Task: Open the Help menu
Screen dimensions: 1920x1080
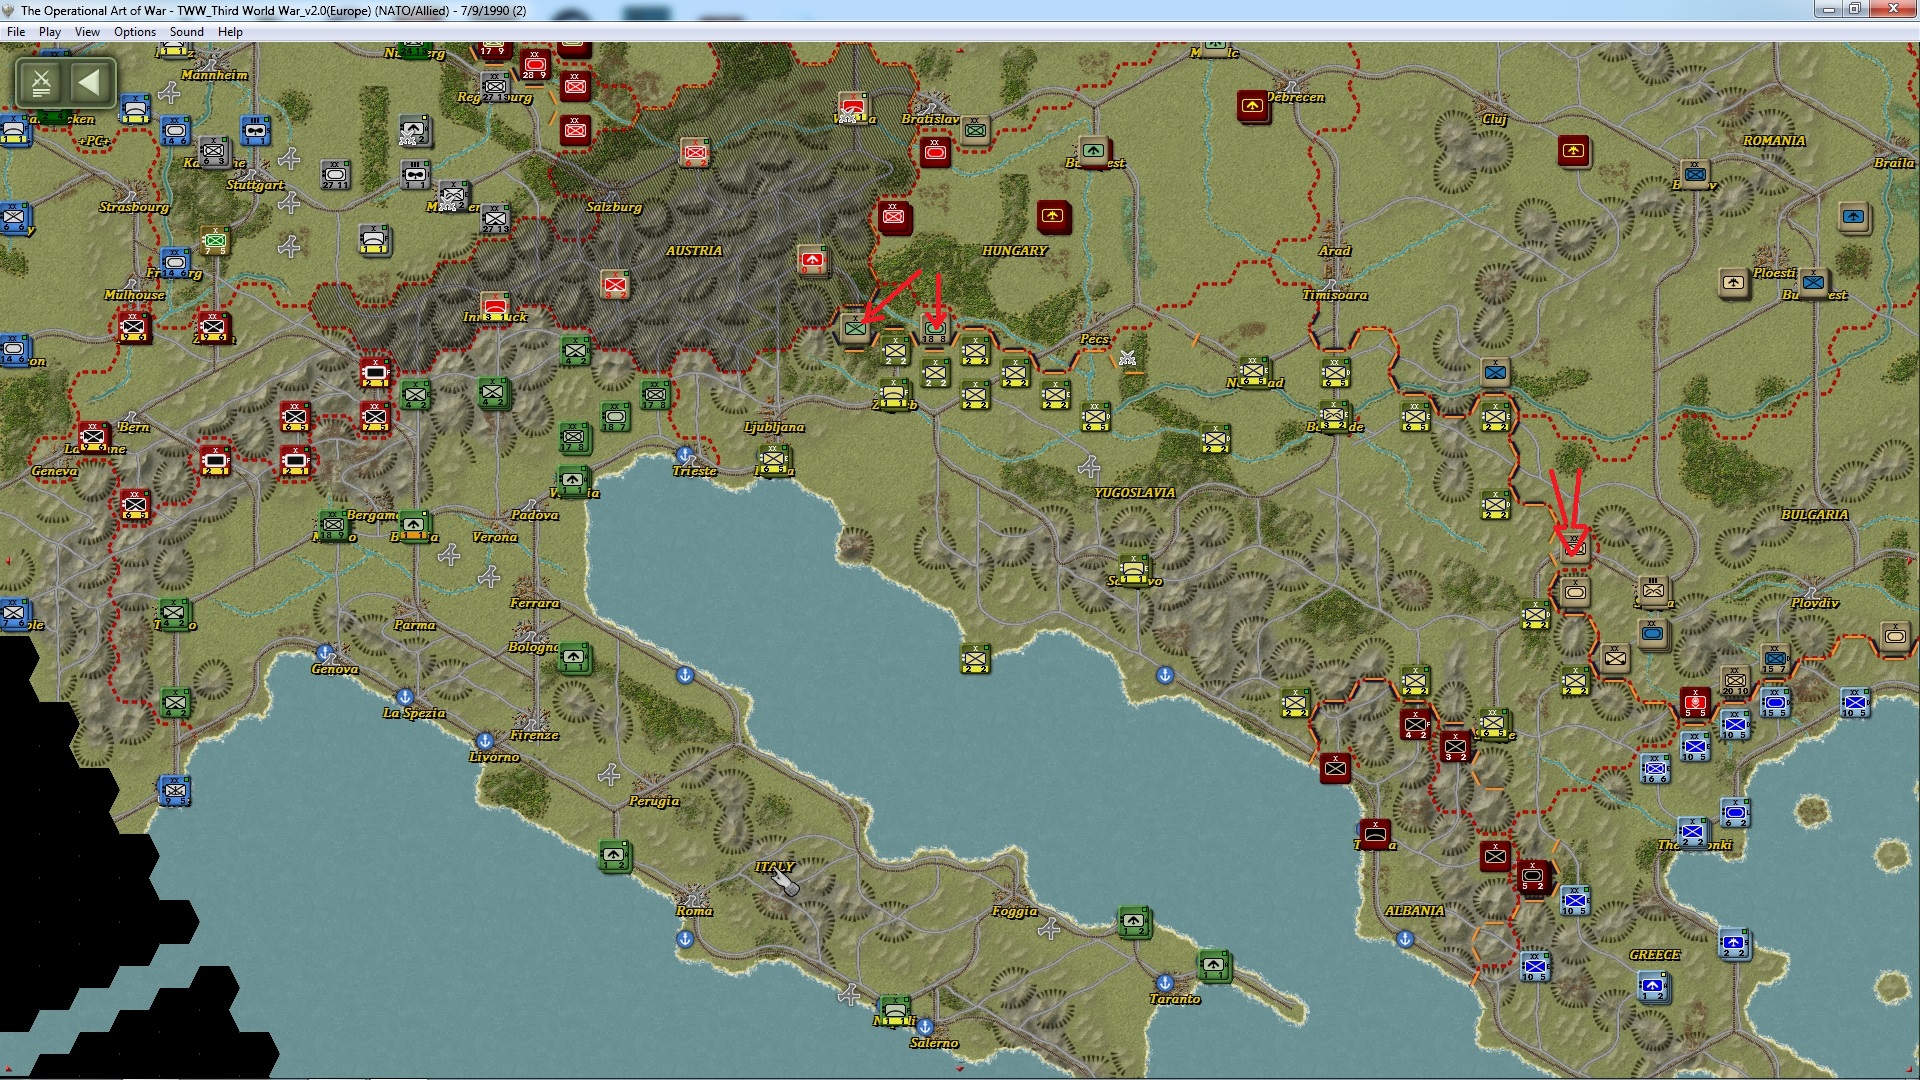Action: click(230, 32)
